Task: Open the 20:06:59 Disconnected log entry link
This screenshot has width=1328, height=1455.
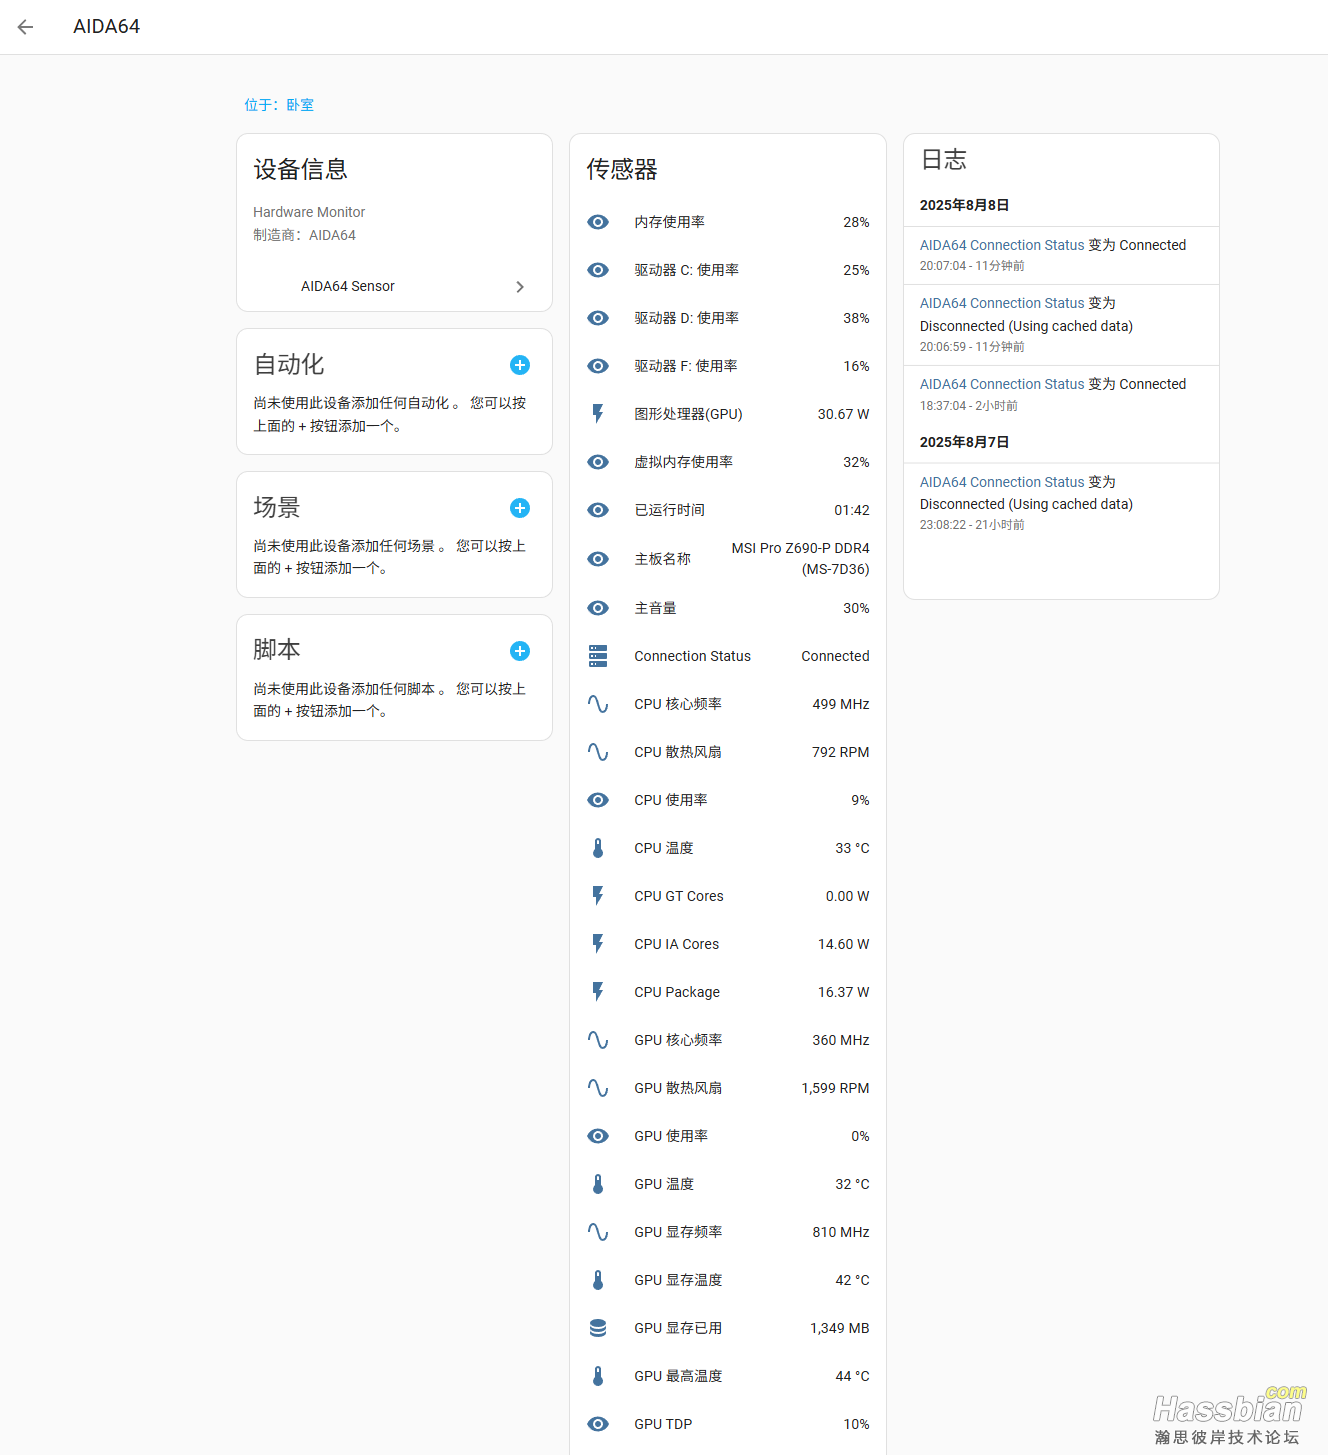Action: (x=1002, y=303)
